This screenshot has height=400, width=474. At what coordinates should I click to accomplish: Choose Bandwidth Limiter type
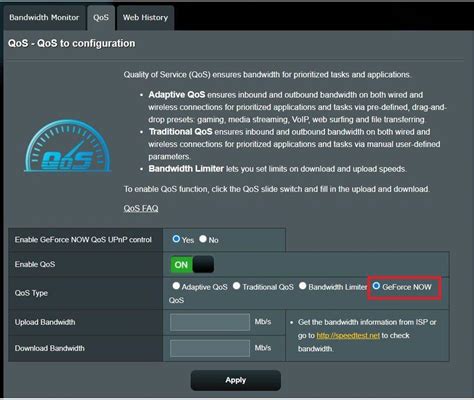tap(302, 286)
